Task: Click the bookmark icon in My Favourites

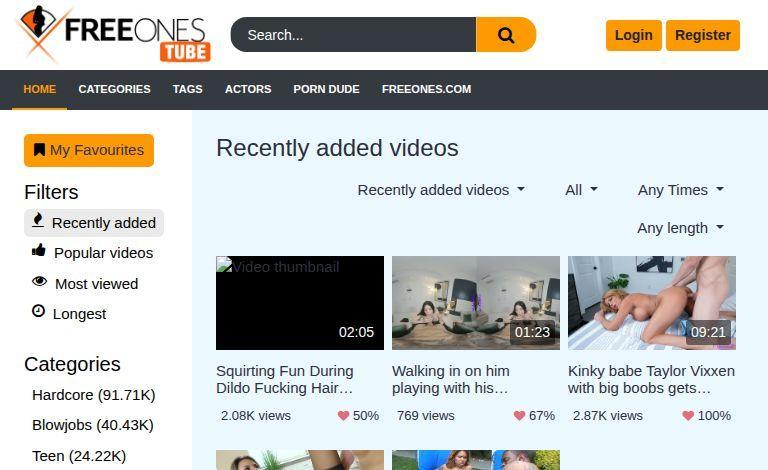Action: [39, 150]
